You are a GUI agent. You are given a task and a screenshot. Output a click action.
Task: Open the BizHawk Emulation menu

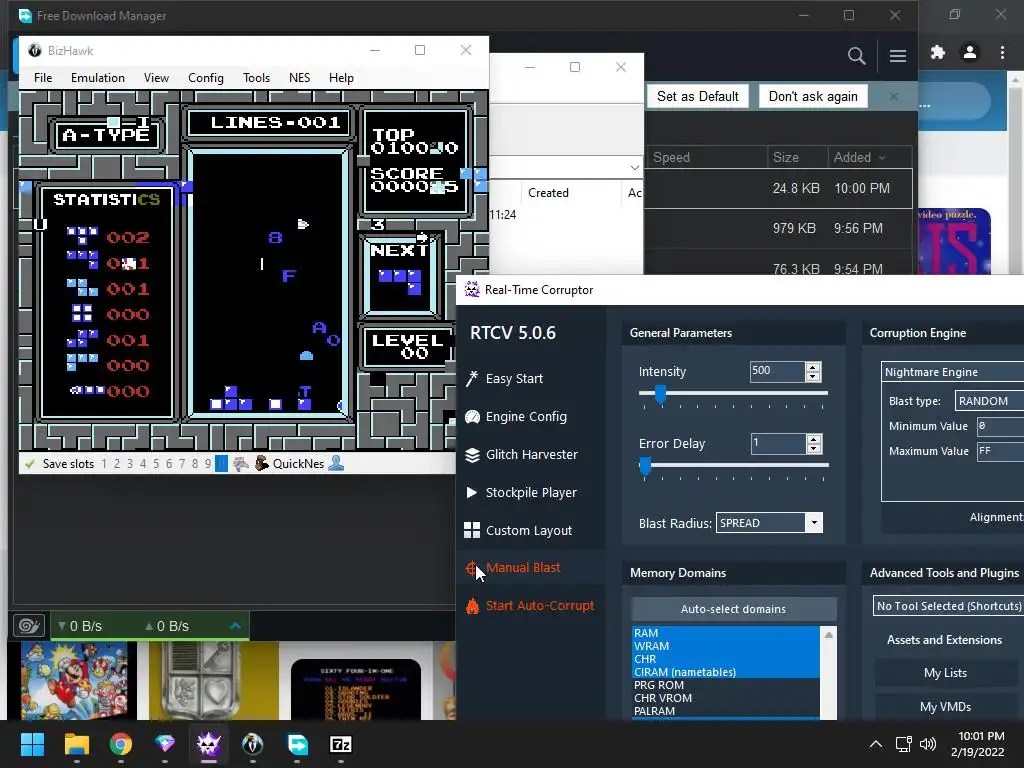(98, 78)
